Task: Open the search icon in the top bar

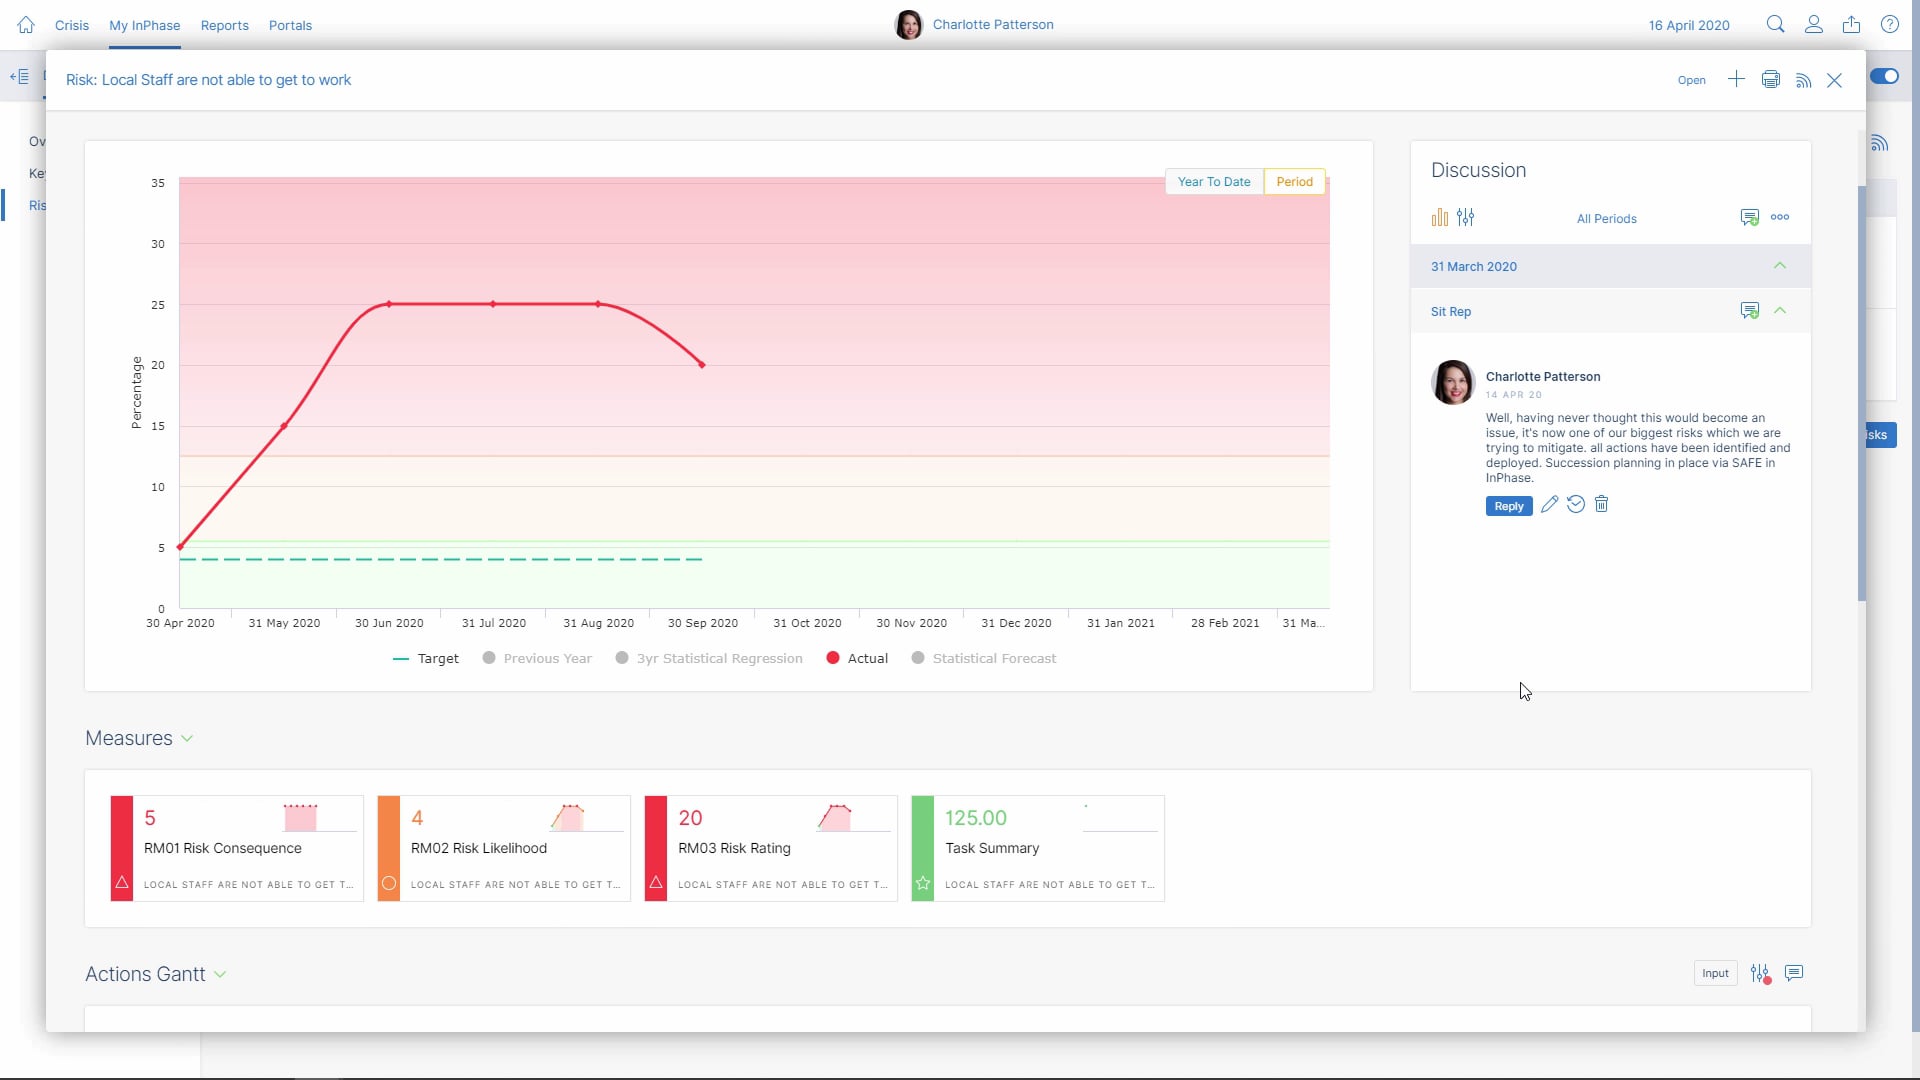Action: (x=1775, y=24)
